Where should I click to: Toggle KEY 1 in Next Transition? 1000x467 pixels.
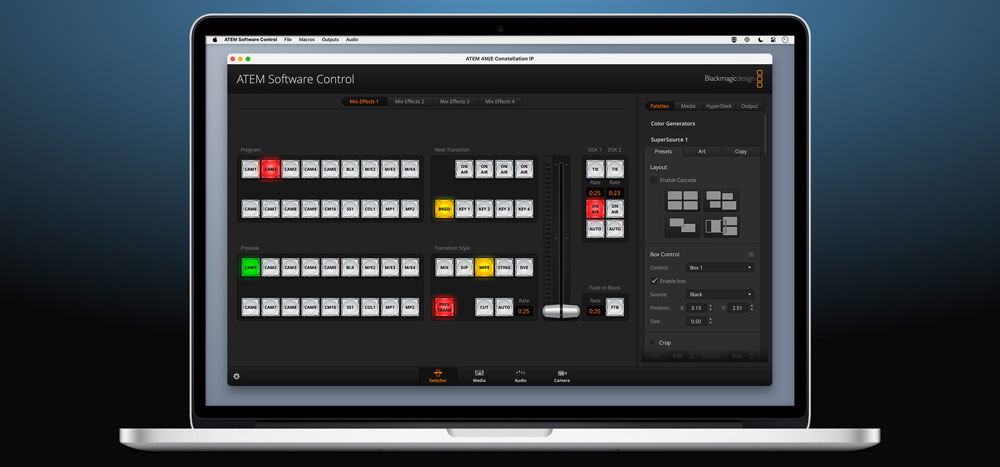click(464, 209)
